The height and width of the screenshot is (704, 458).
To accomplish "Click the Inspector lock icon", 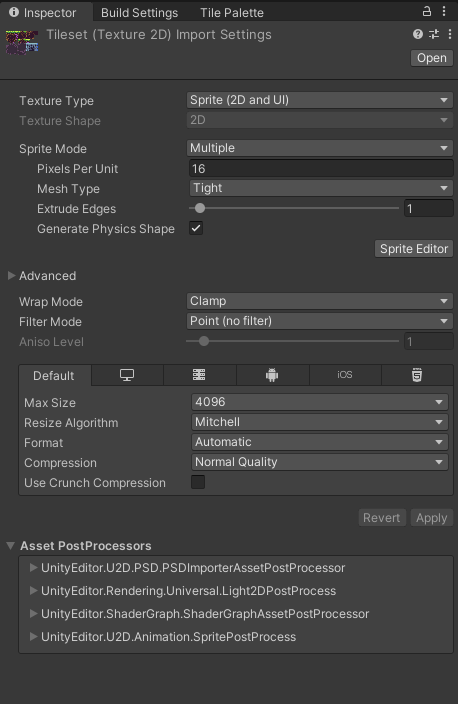I will coord(427,11).
